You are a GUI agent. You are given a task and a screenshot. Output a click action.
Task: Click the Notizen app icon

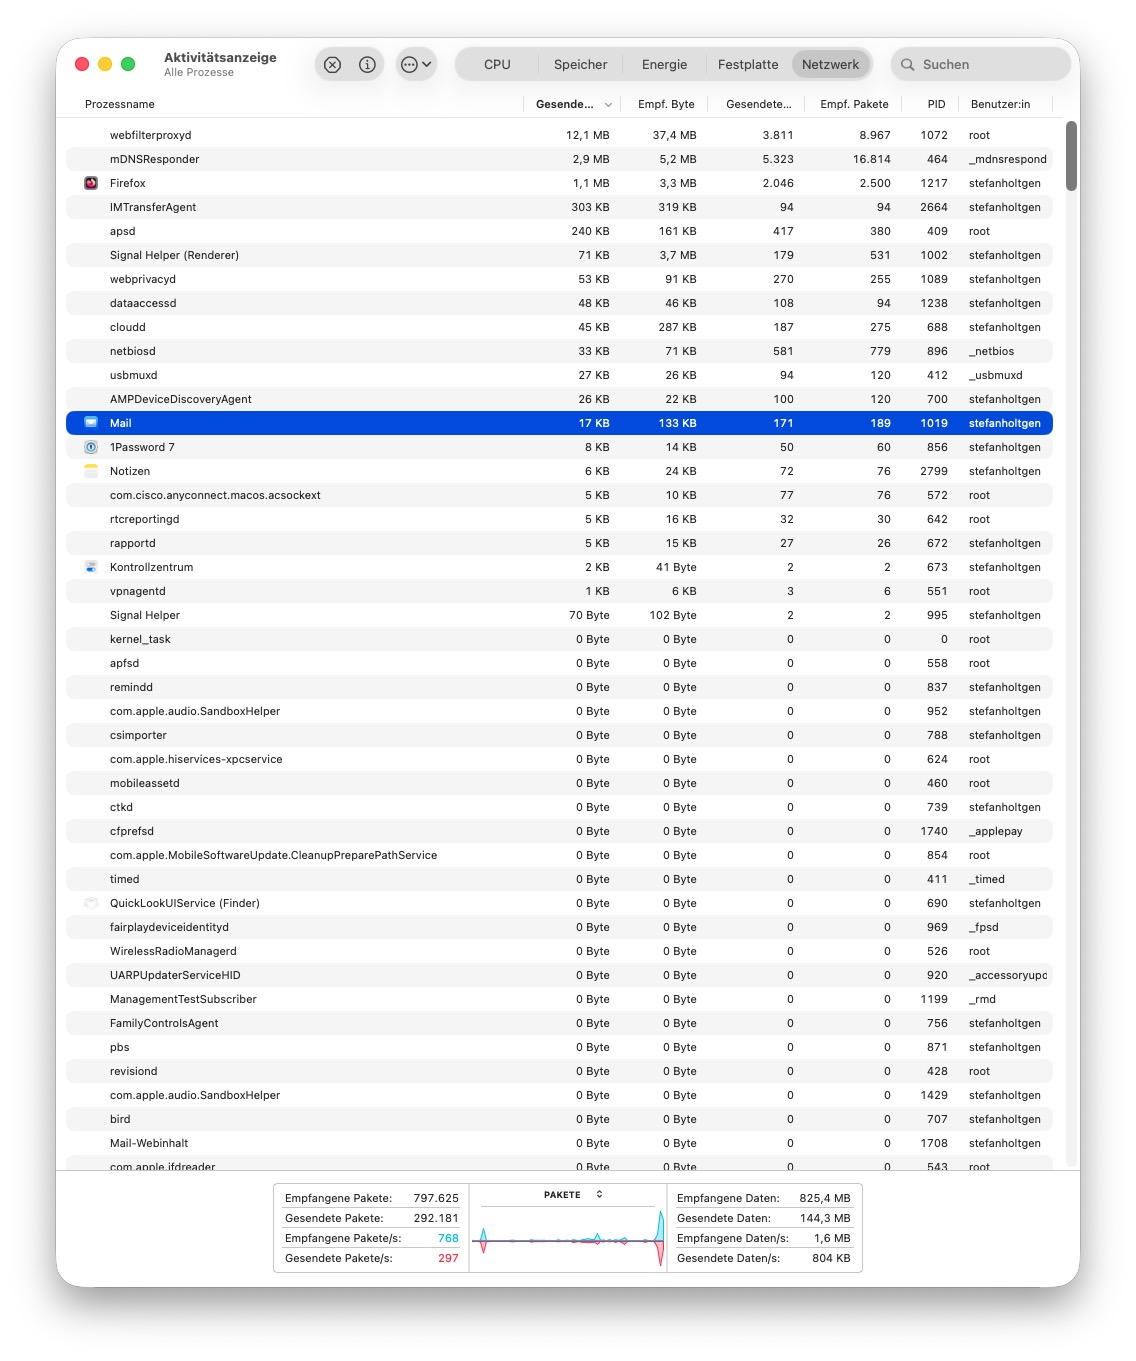(91, 471)
